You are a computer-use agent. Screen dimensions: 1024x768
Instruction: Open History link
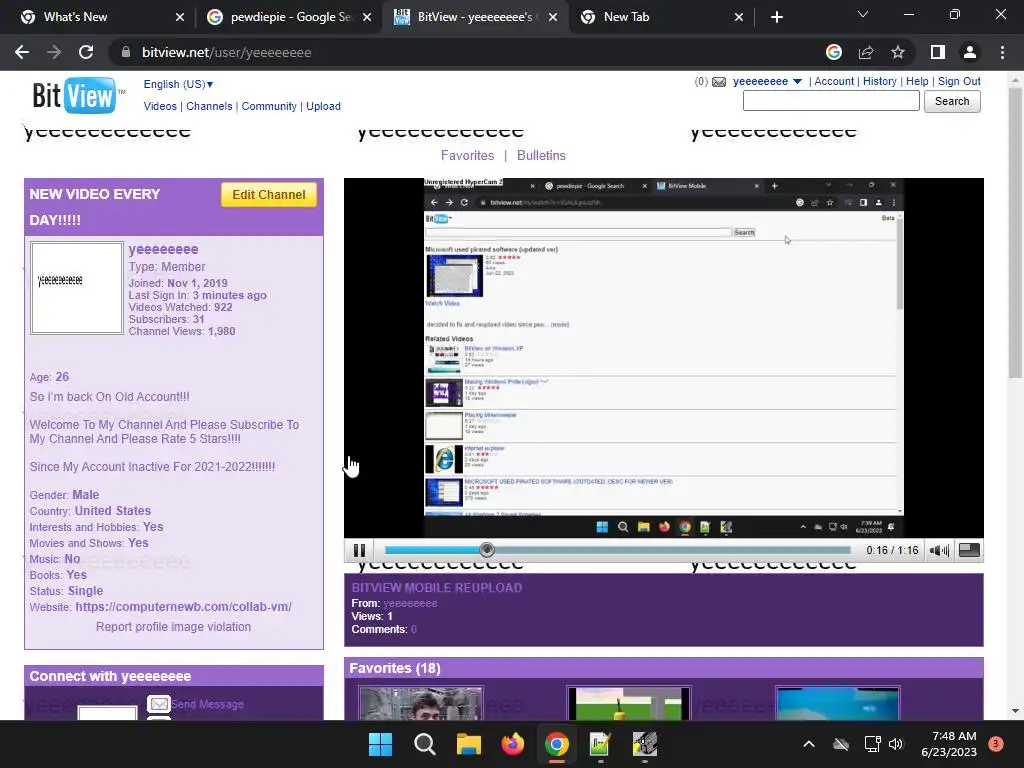(880, 82)
